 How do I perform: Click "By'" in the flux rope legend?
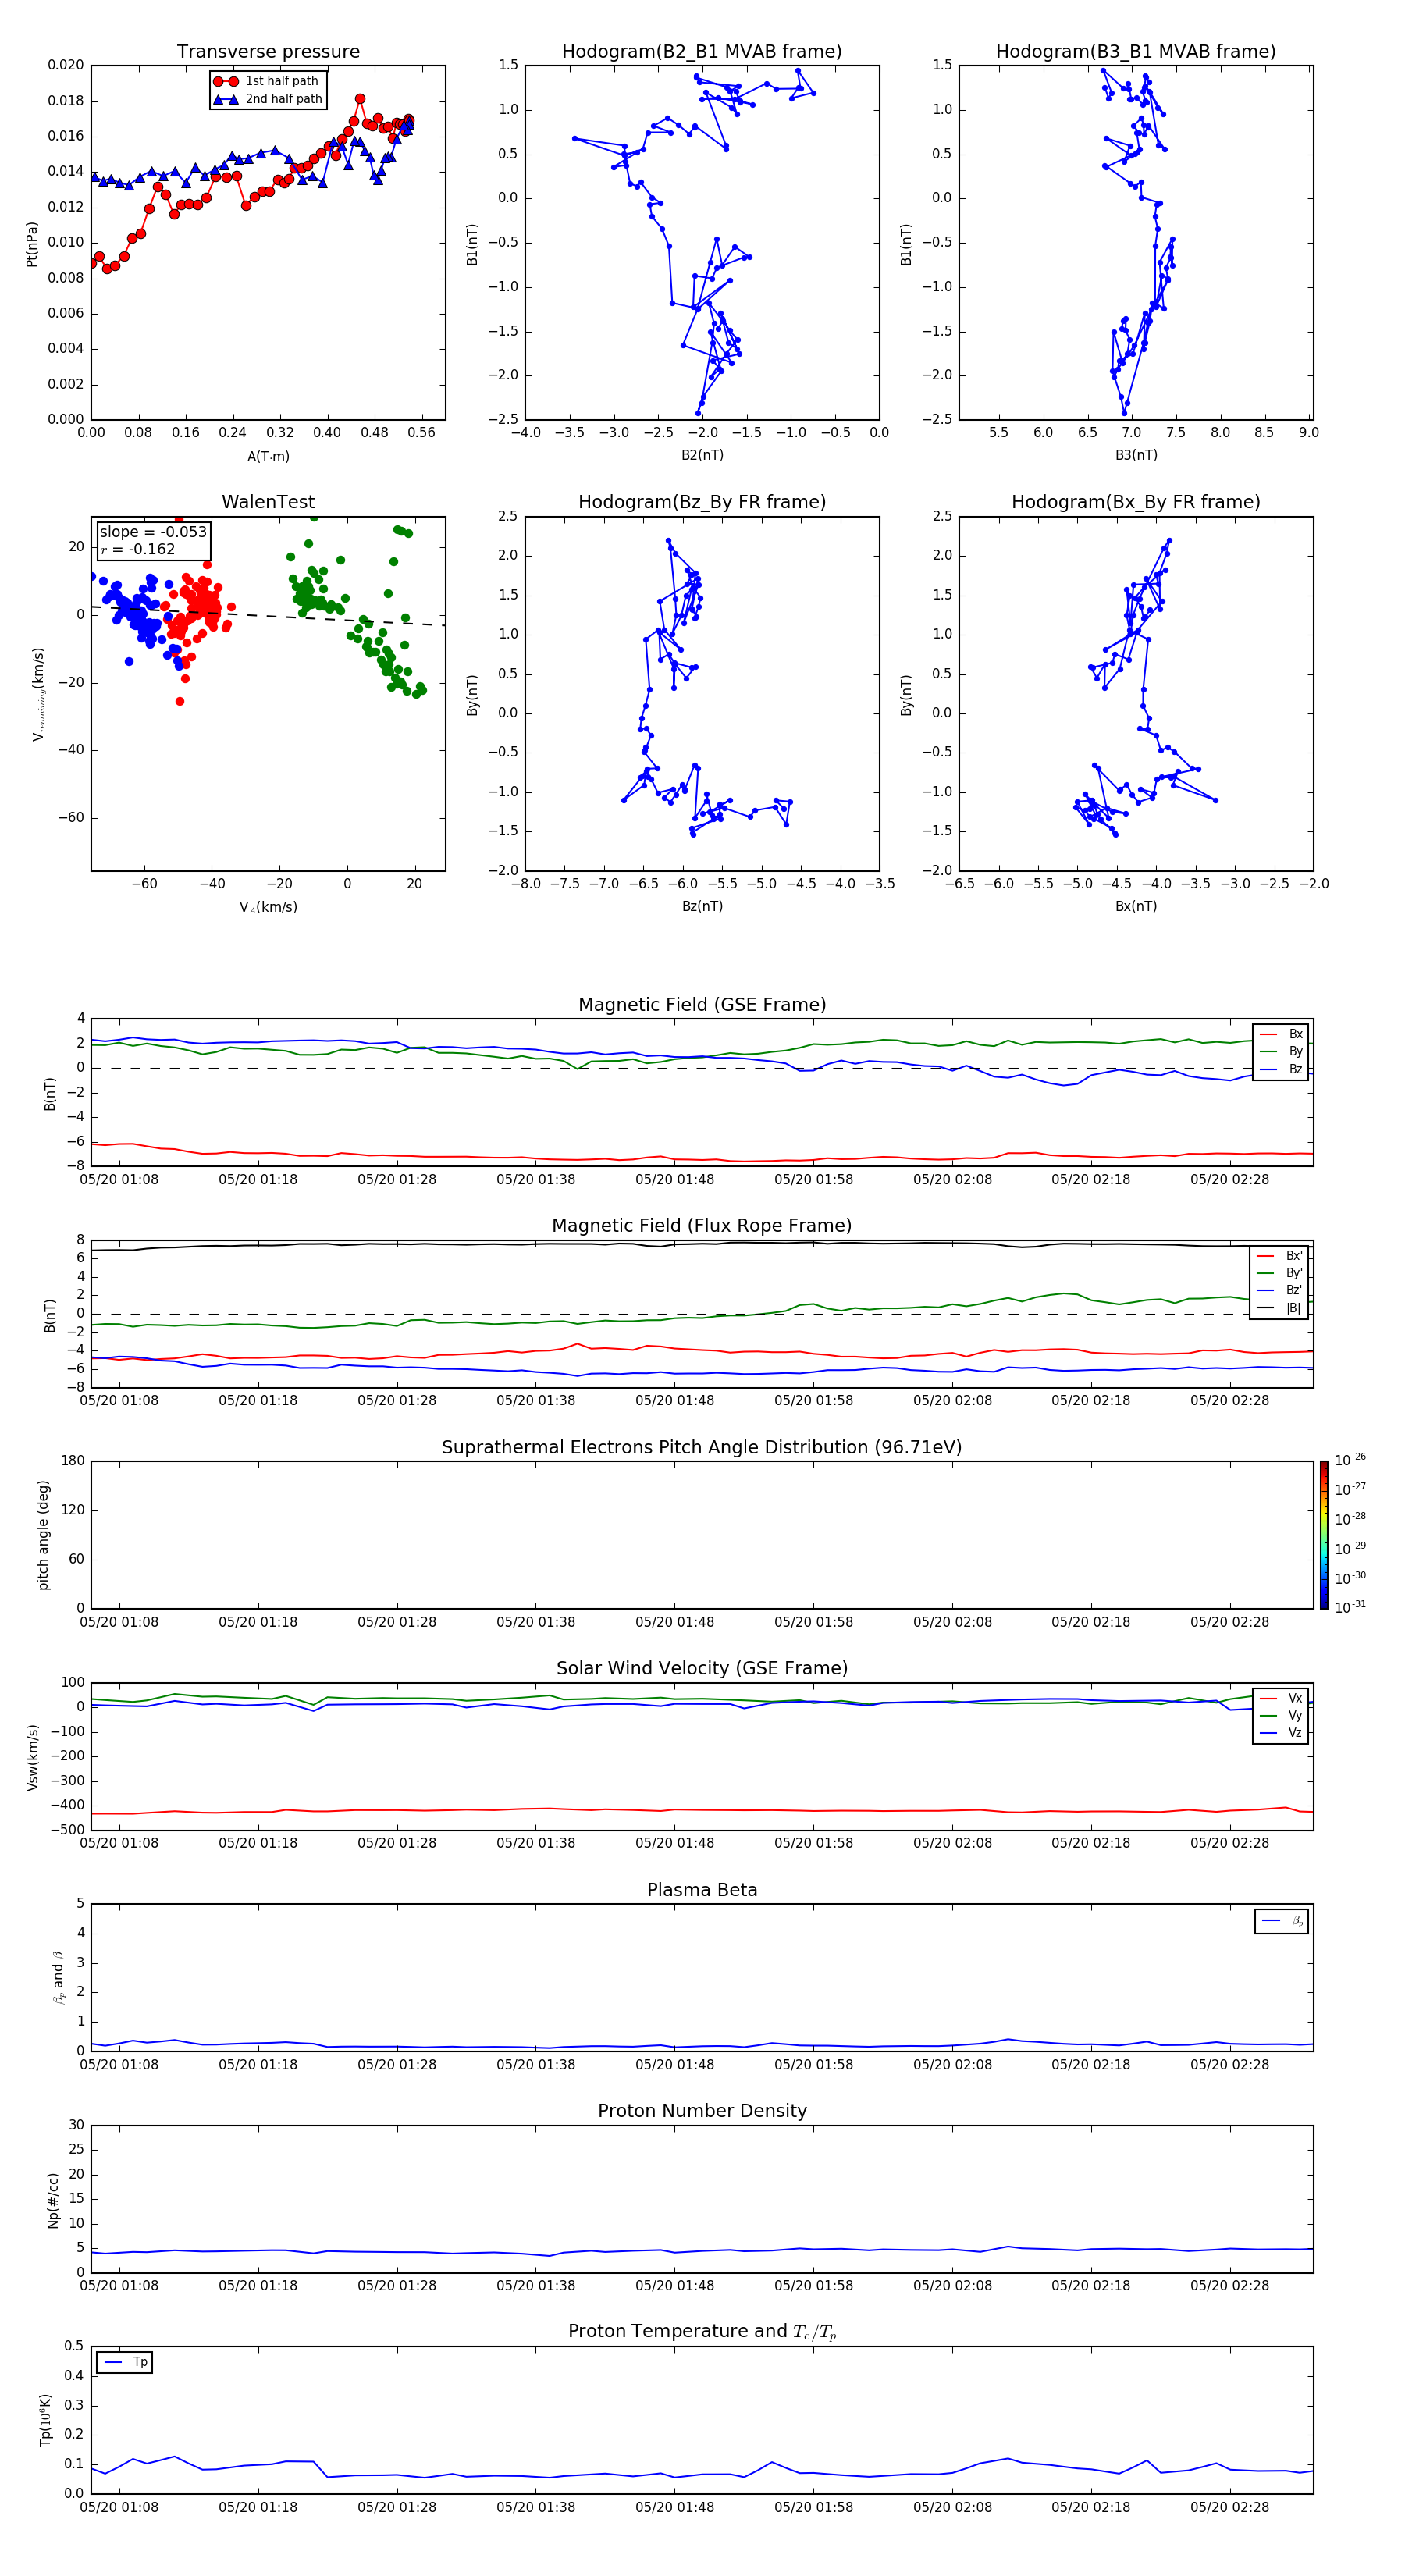(x=1294, y=1273)
